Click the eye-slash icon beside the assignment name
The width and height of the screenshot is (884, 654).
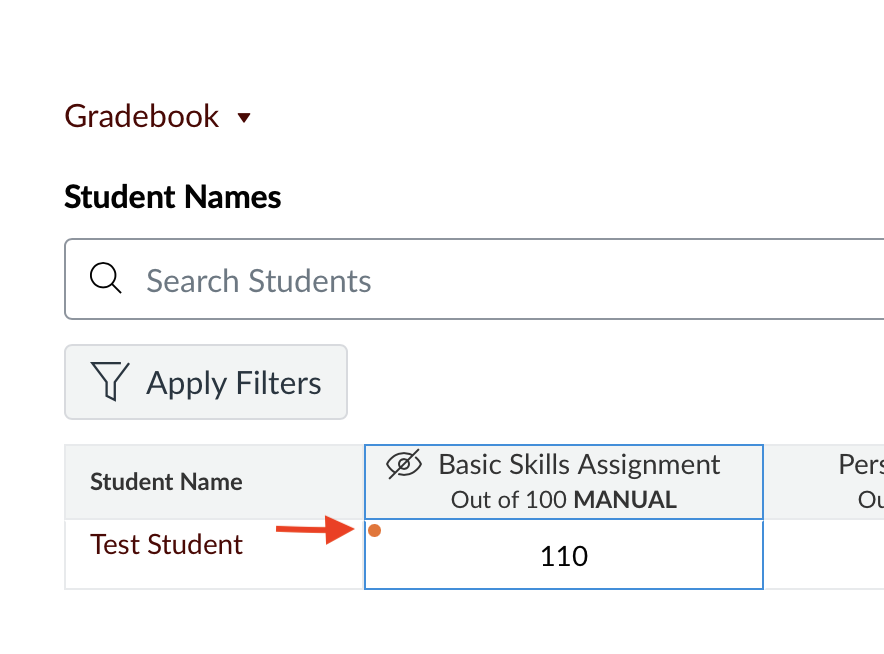click(x=403, y=463)
